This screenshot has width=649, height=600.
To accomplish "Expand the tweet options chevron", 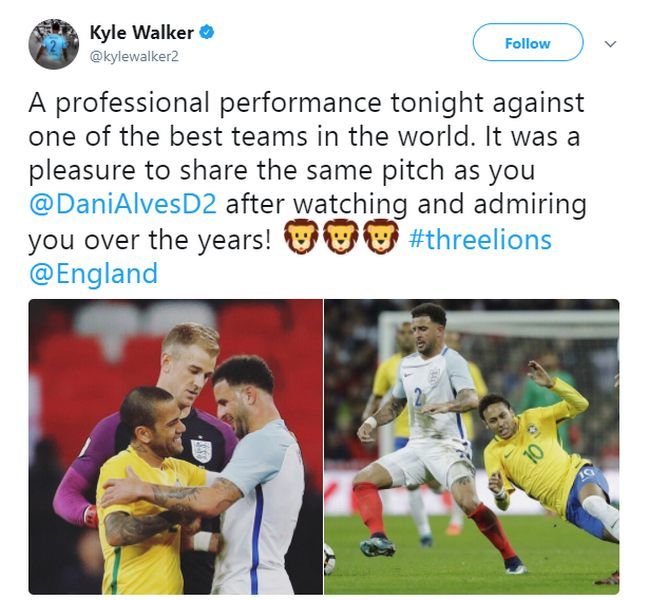I will [x=611, y=43].
